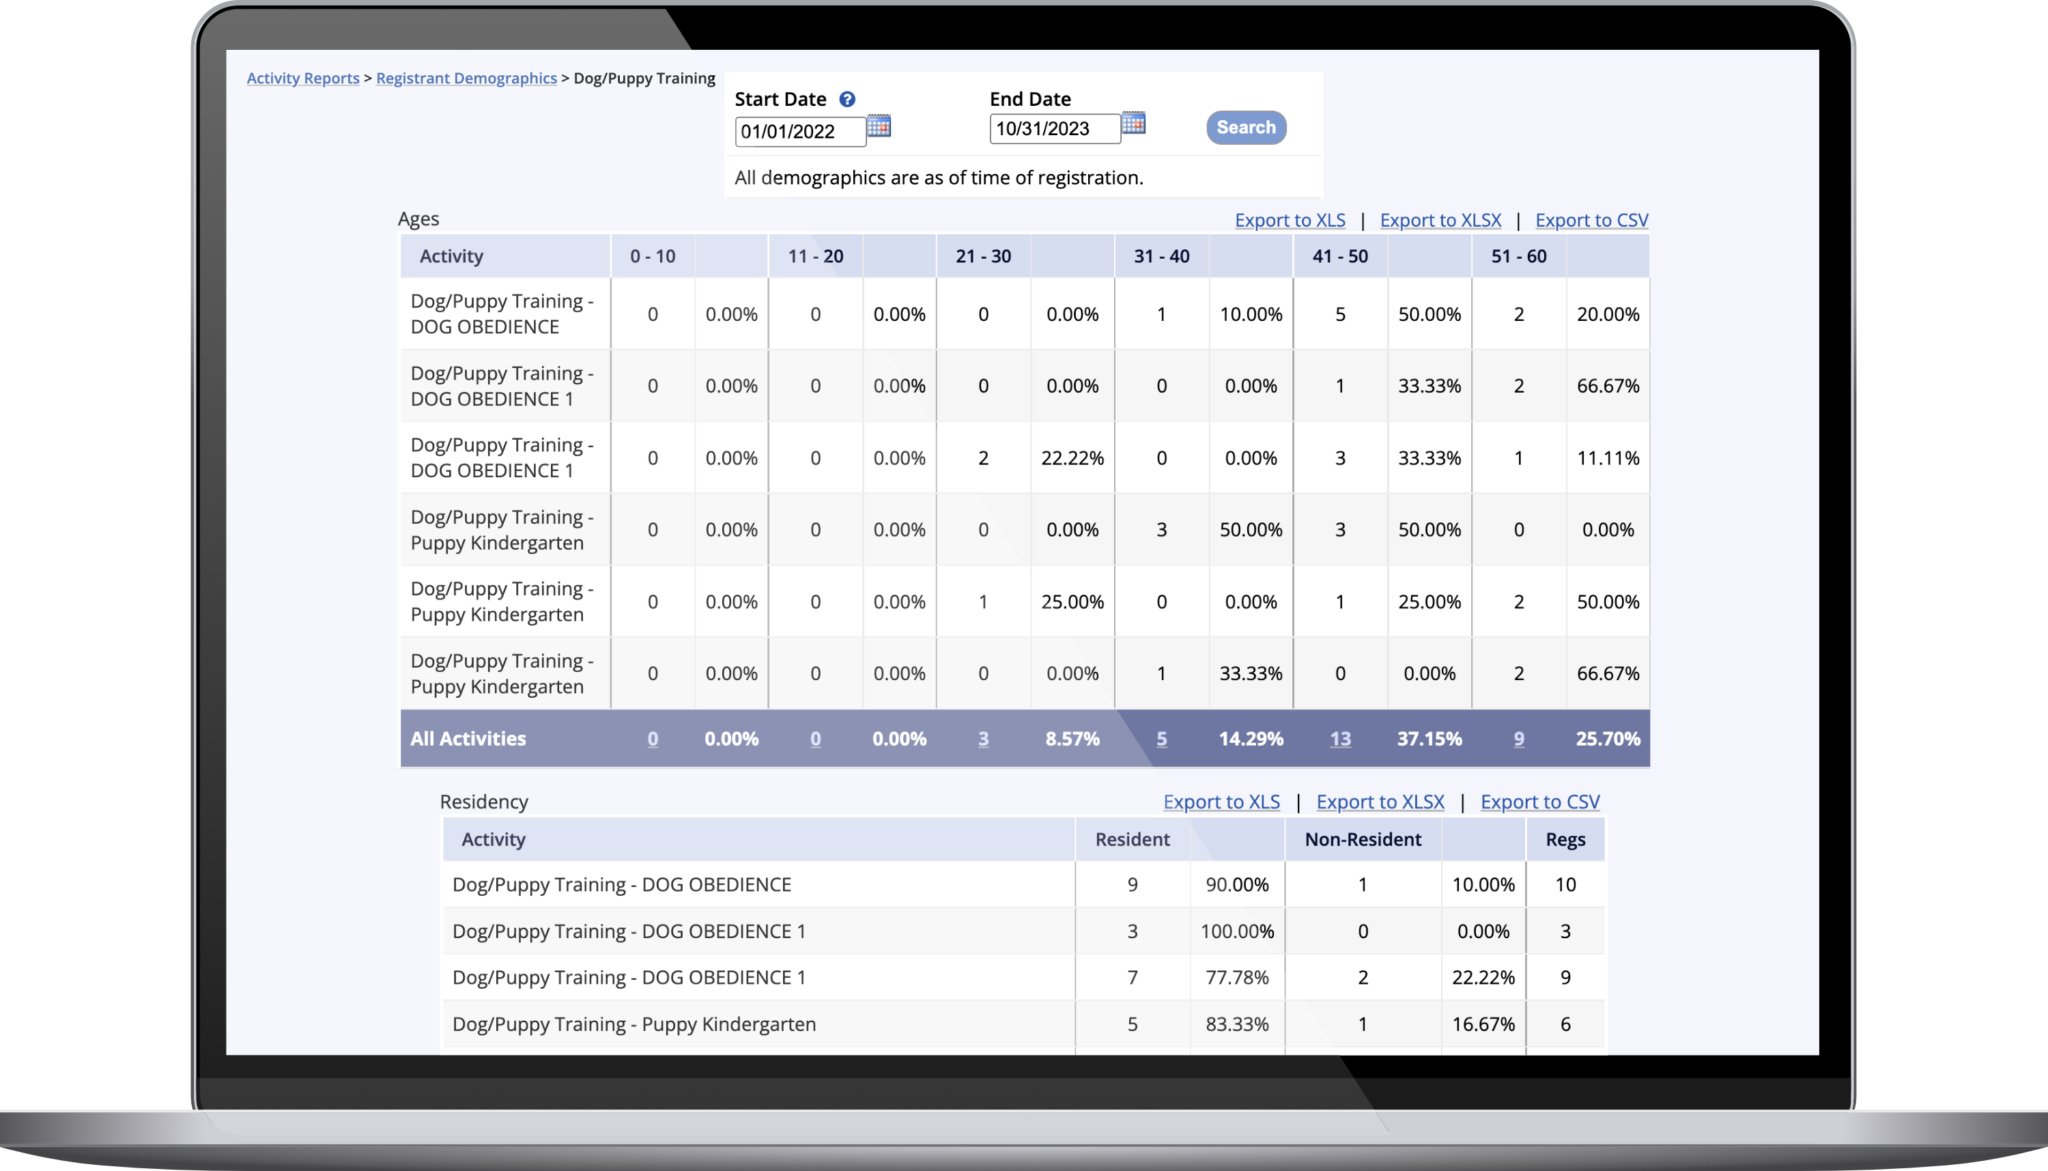Click the Start Date help question mark
This screenshot has height=1171, width=2048.
845,99
